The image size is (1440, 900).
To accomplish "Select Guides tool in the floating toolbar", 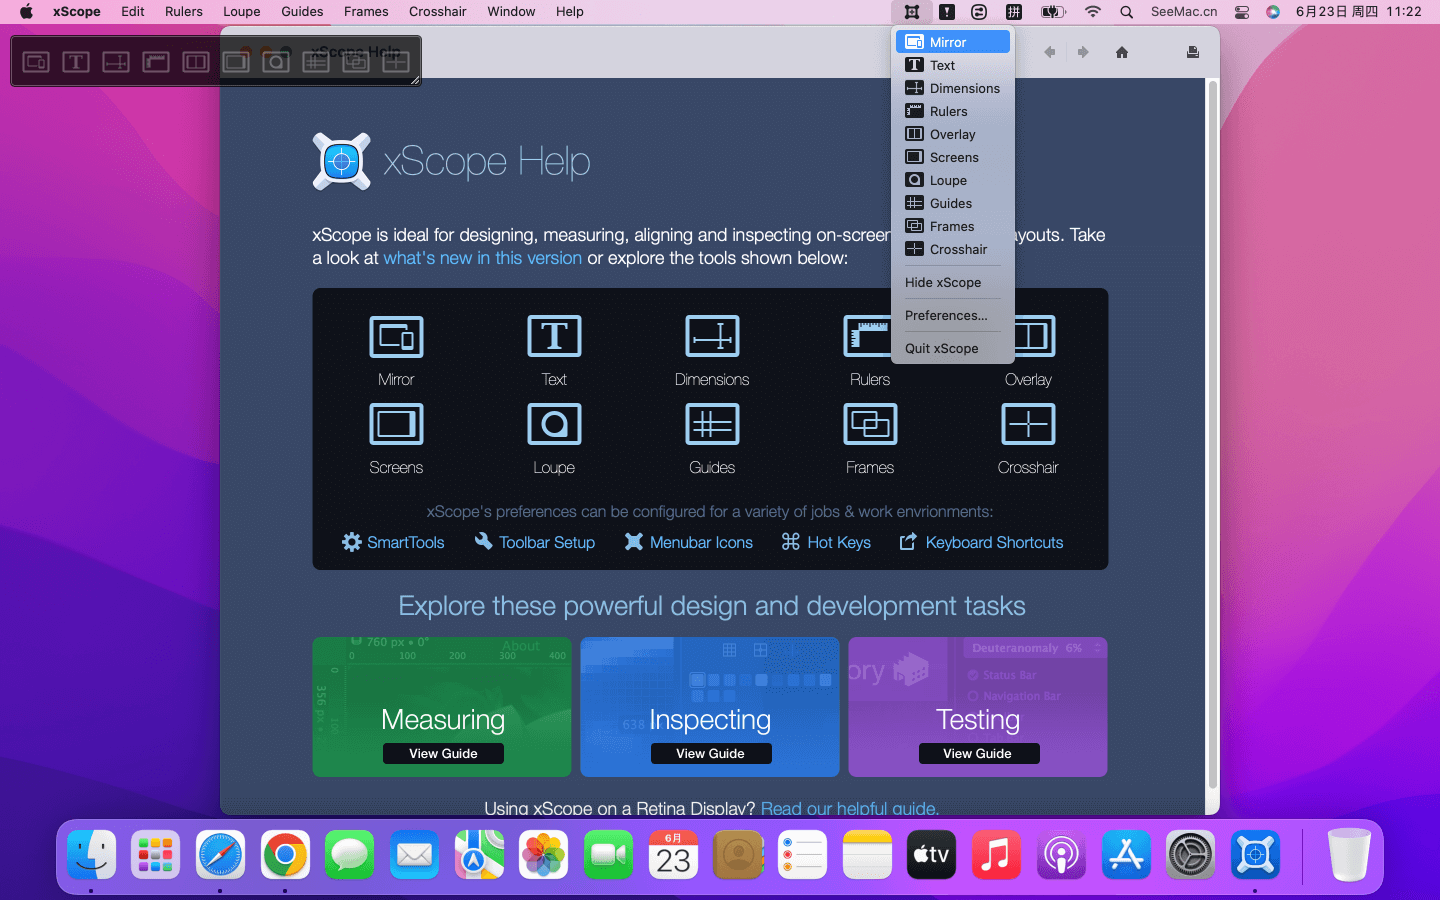I will pyautogui.click(x=316, y=62).
